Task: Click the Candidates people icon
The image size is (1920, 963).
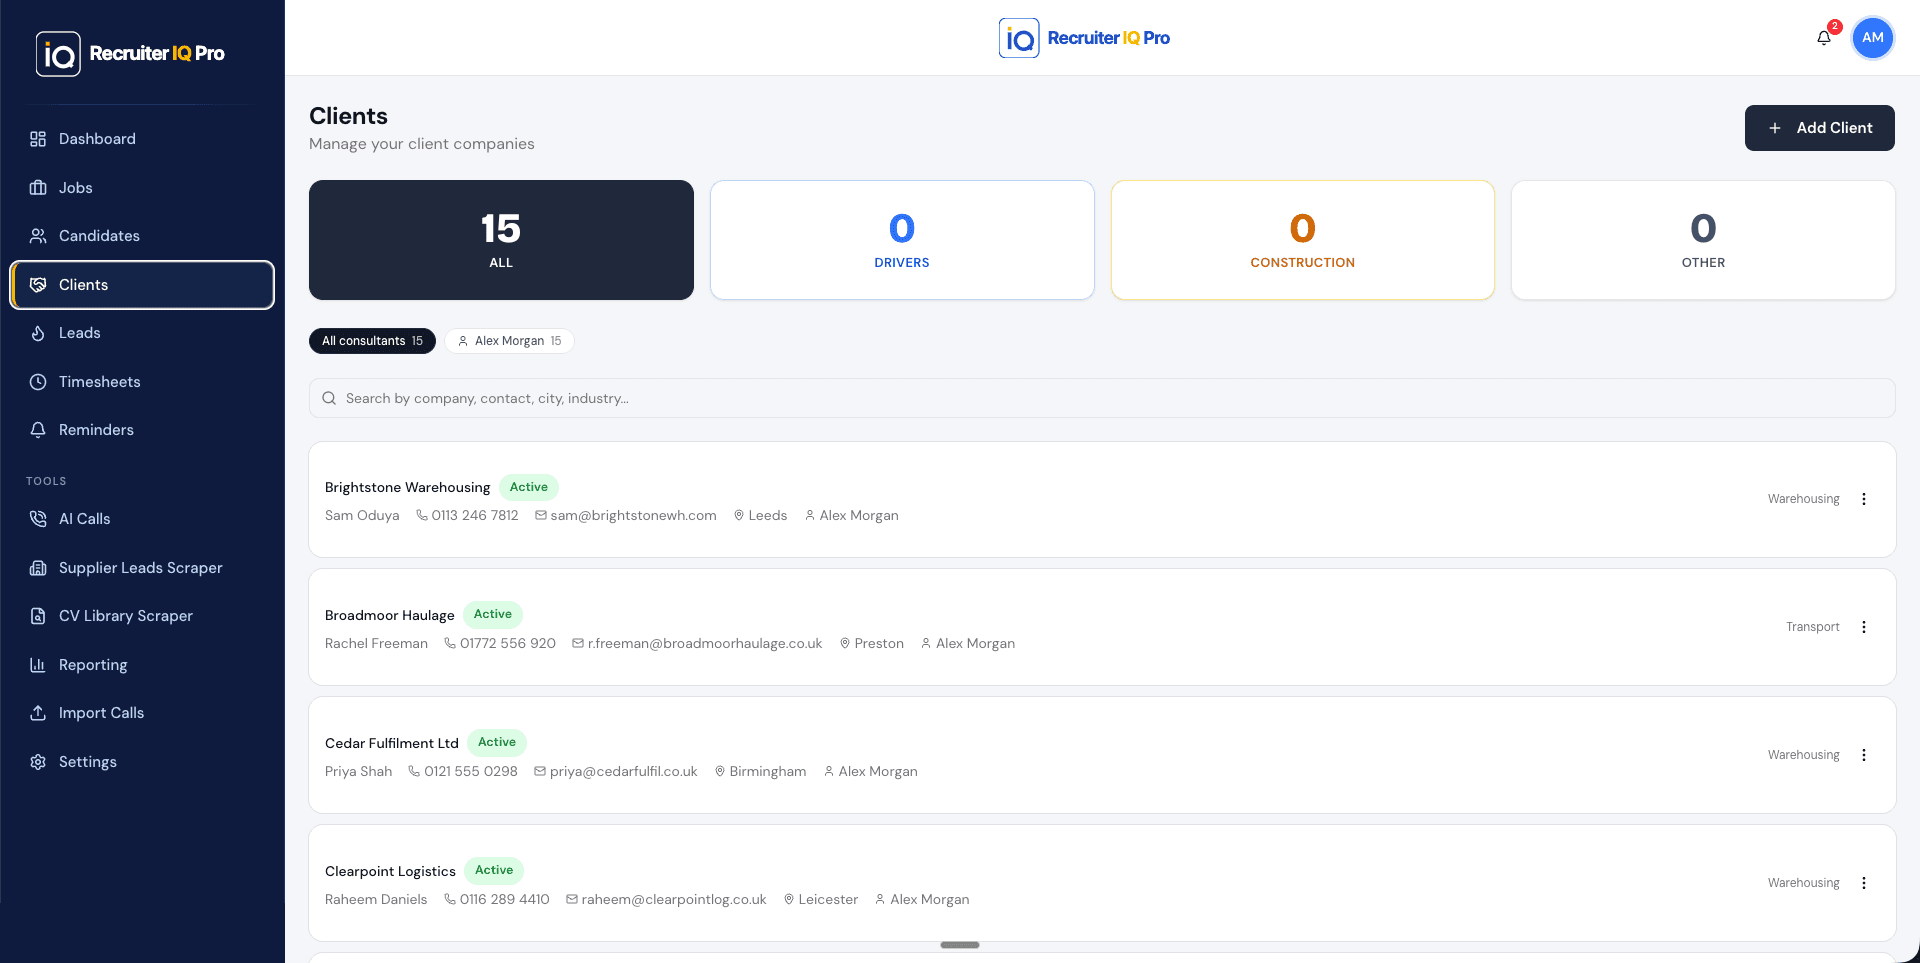Action: click(38, 236)
